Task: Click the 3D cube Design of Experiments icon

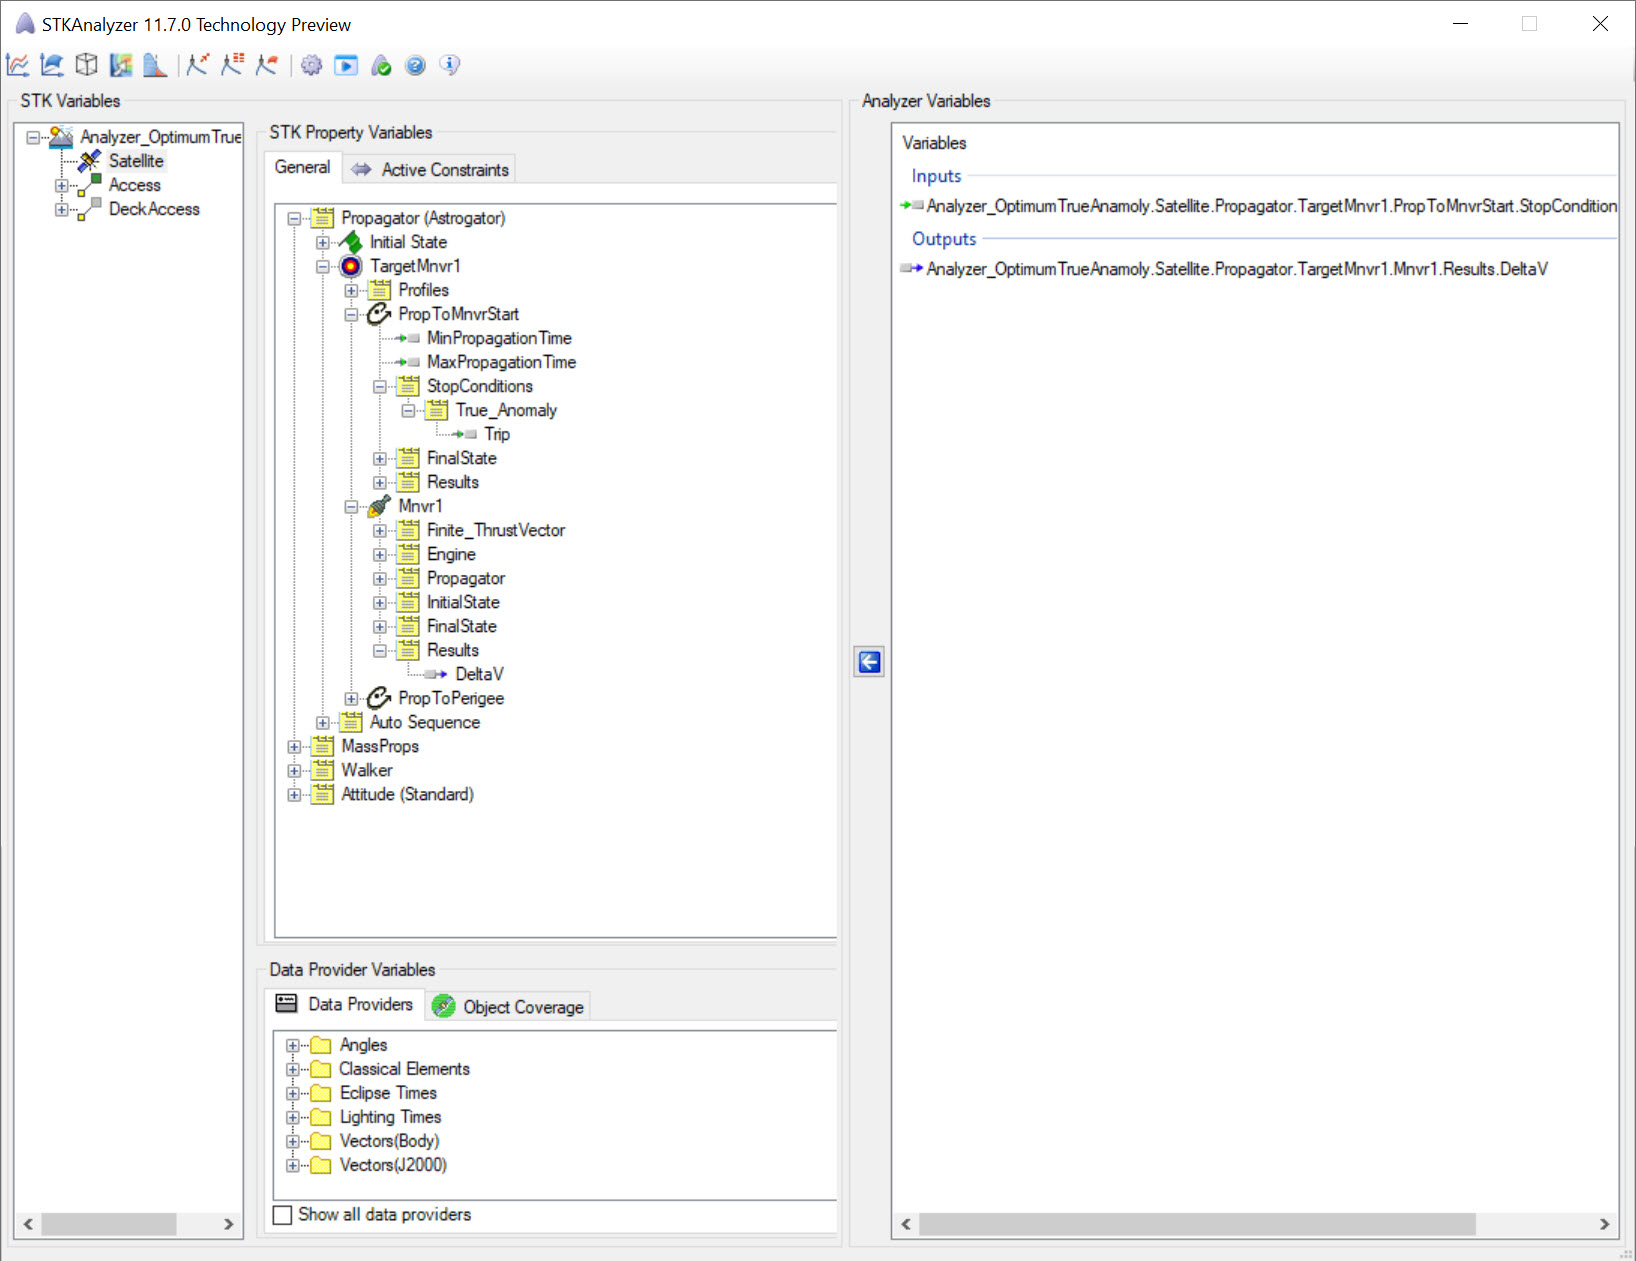Action: (x=87, y=66)
